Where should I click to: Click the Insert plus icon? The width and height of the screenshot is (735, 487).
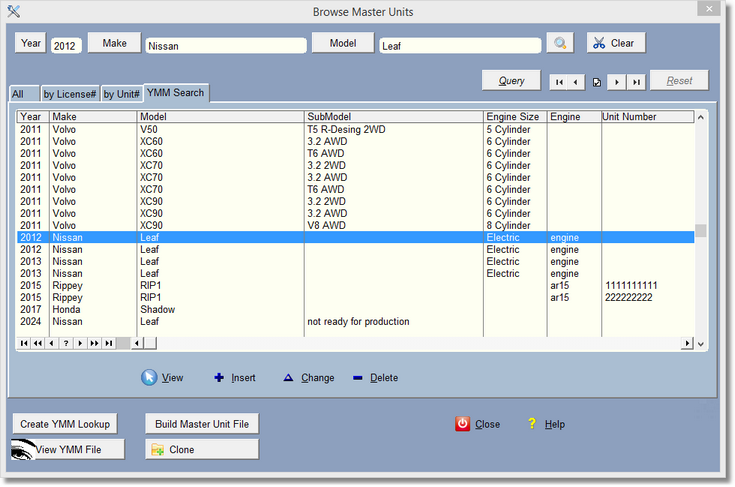219,378
